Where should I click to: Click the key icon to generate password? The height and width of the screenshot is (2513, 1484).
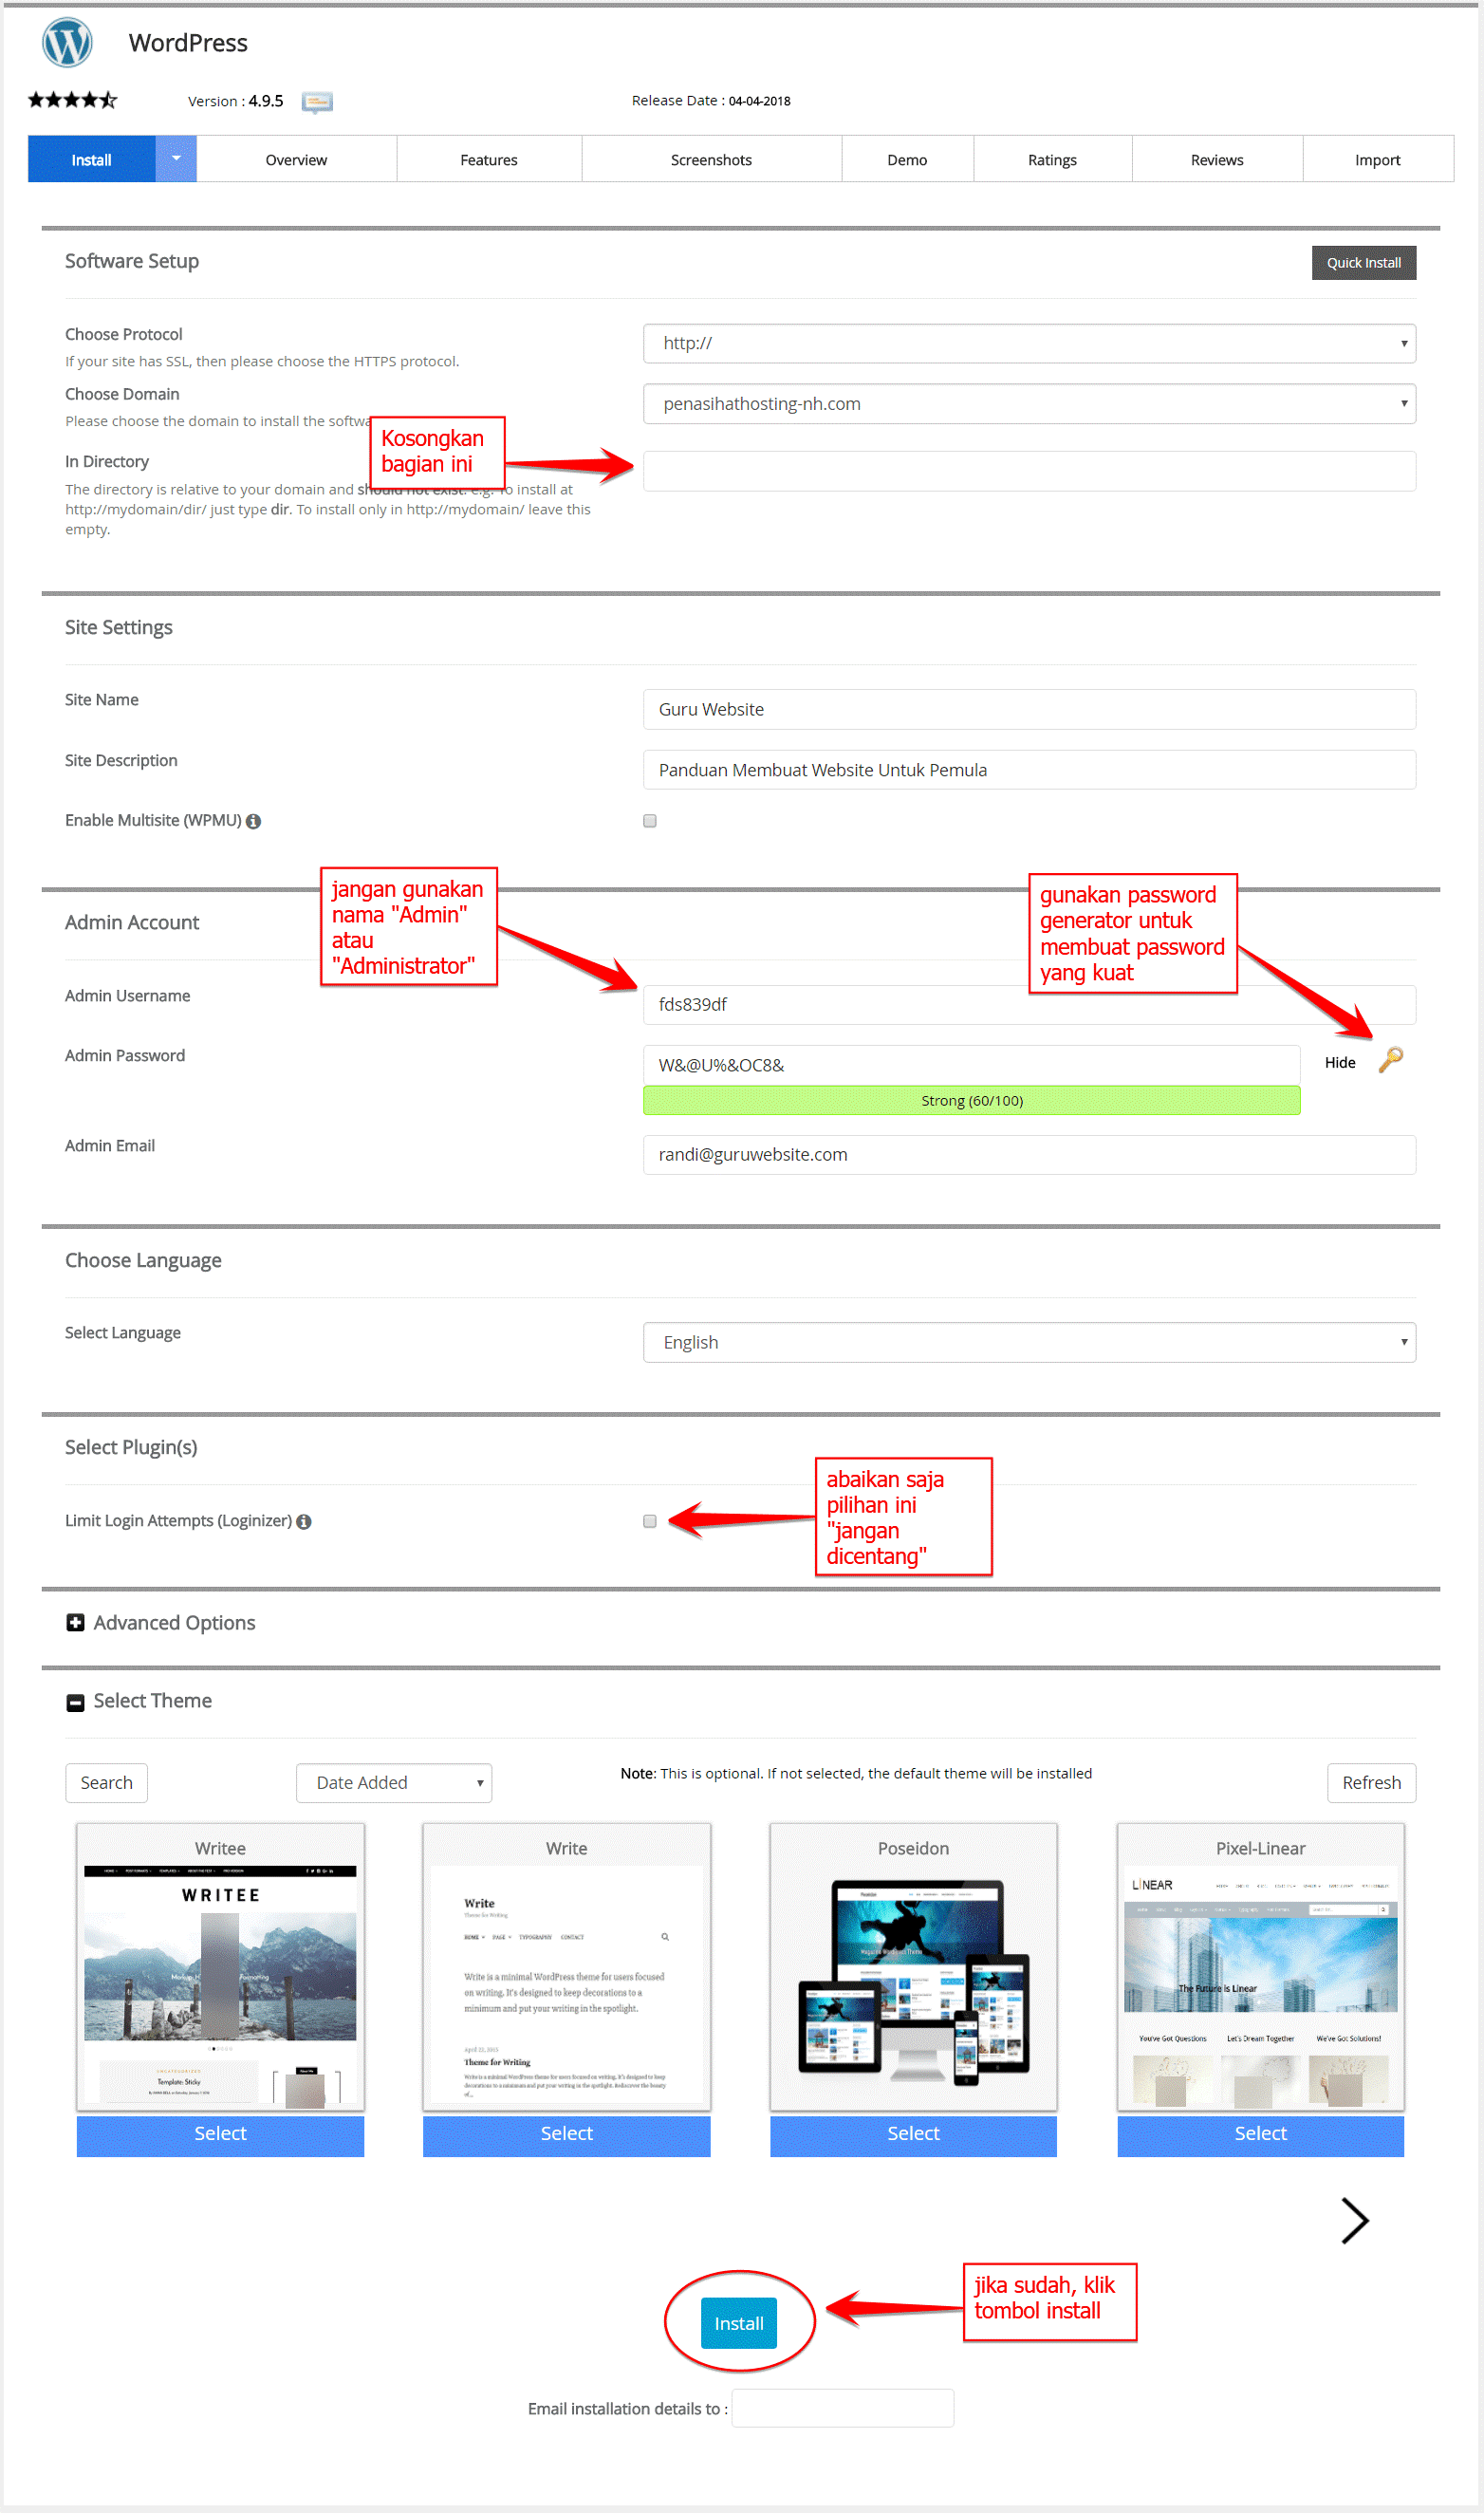pyautogui.click(x=1391, y=1060)
